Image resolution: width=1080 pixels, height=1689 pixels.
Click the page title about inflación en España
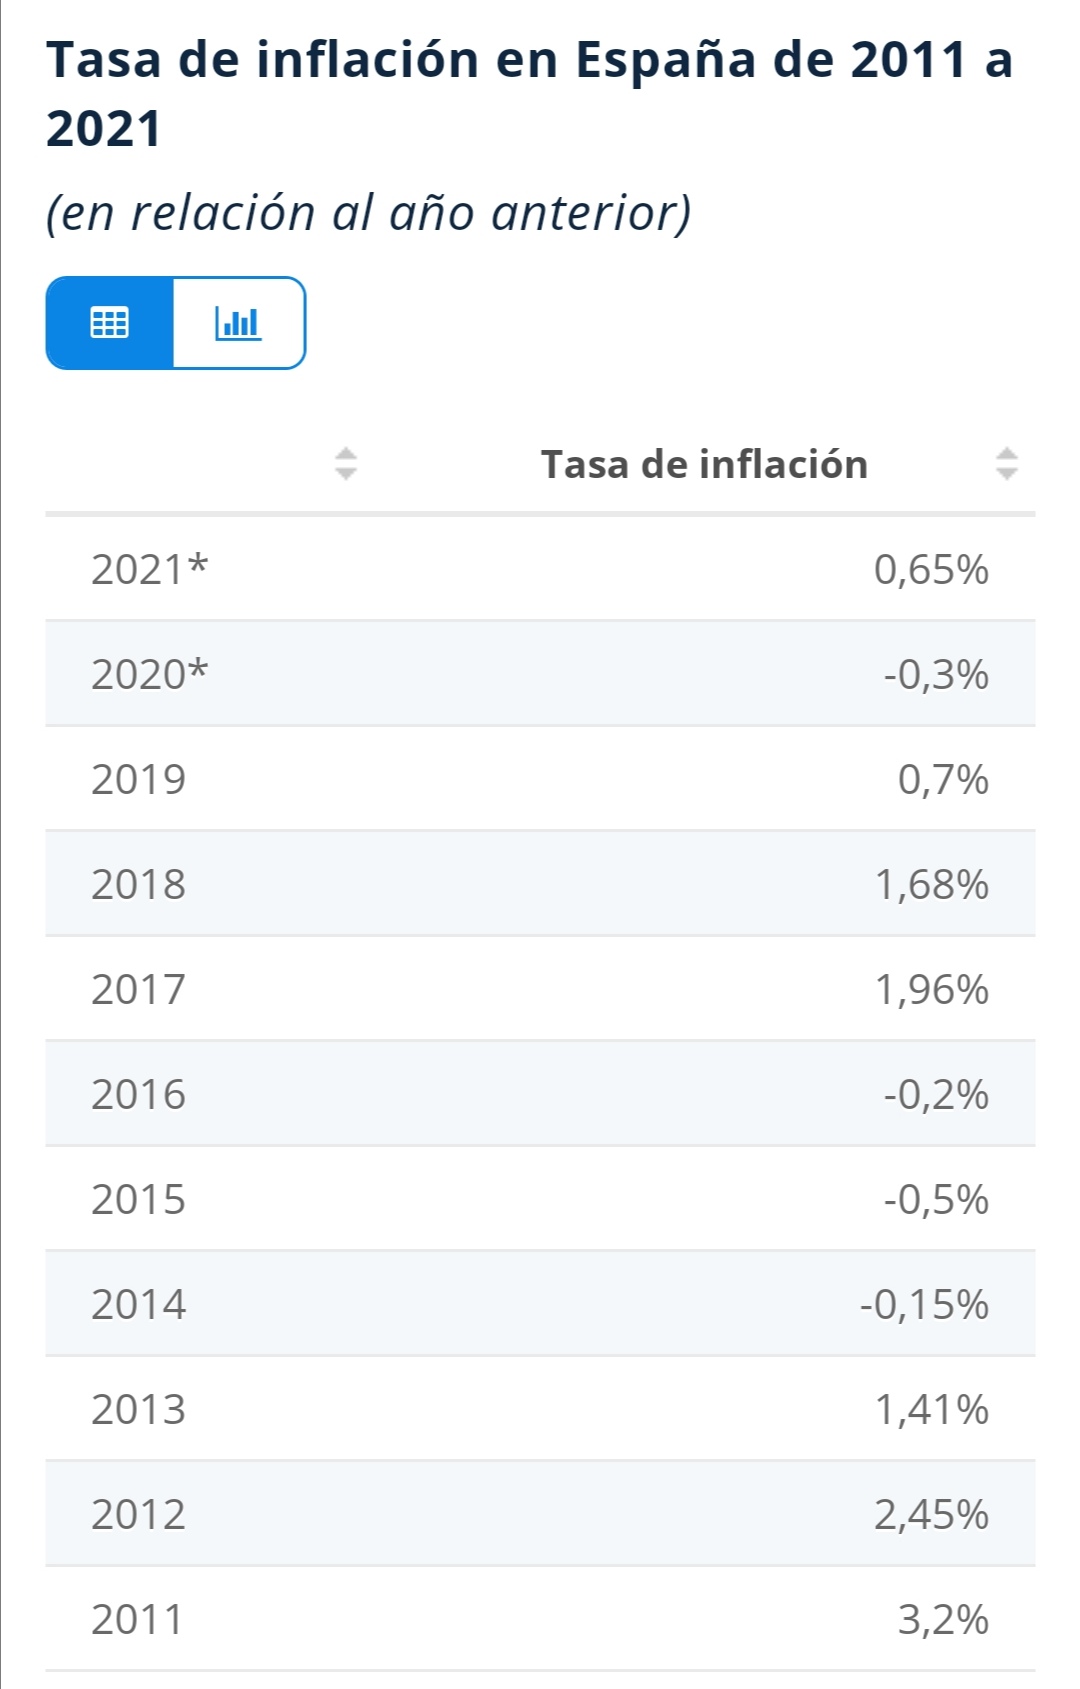(530, 93)
